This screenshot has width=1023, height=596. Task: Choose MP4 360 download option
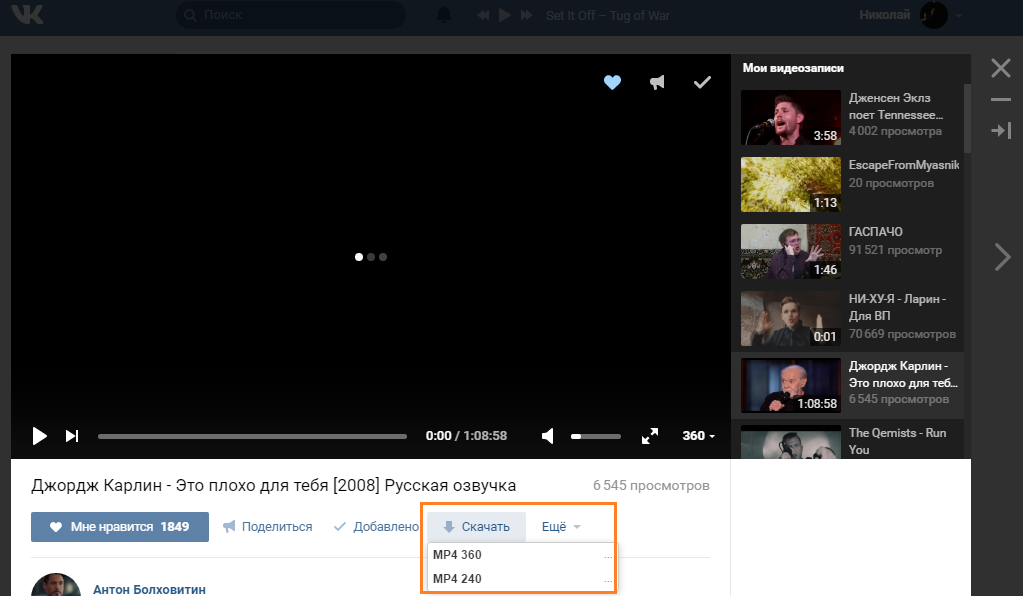pyautogui.click(x=521, y=555)
